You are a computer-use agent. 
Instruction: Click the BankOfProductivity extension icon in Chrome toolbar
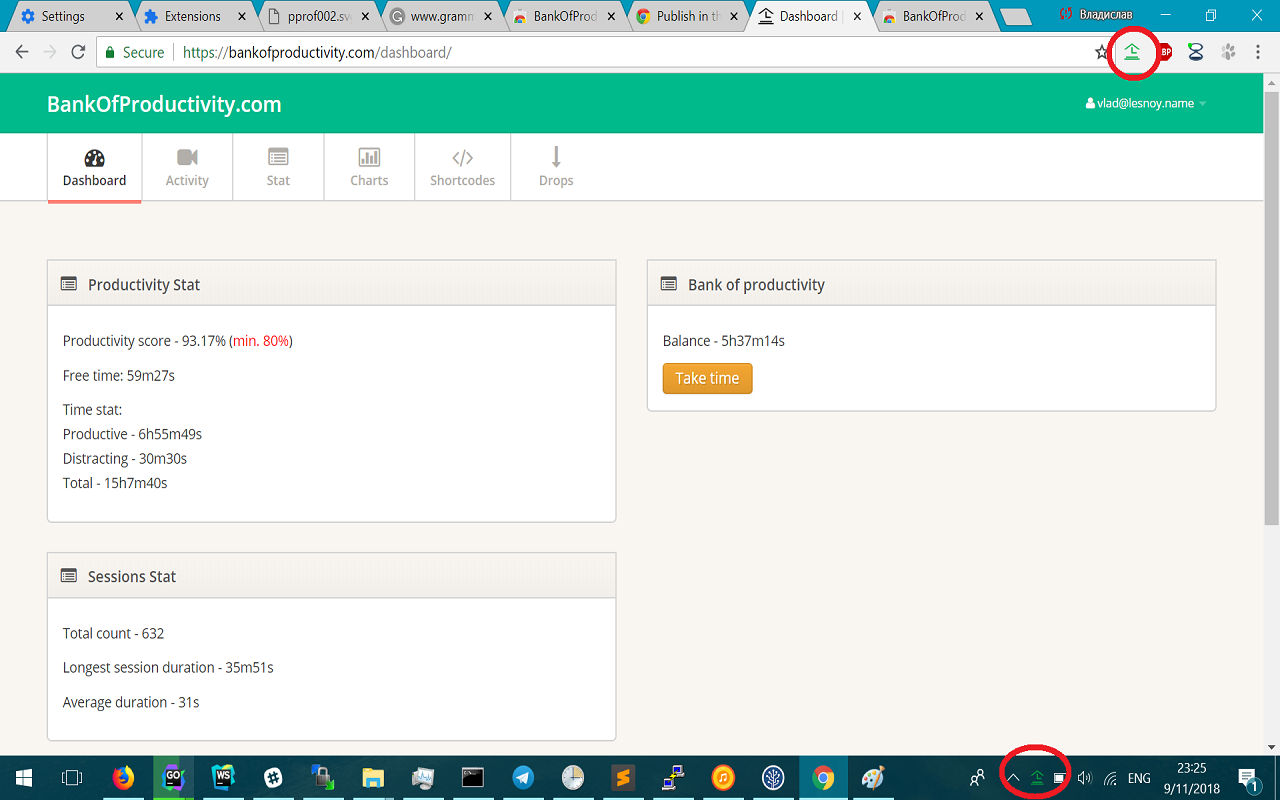pyautogui.click(x=1132, y=52)
